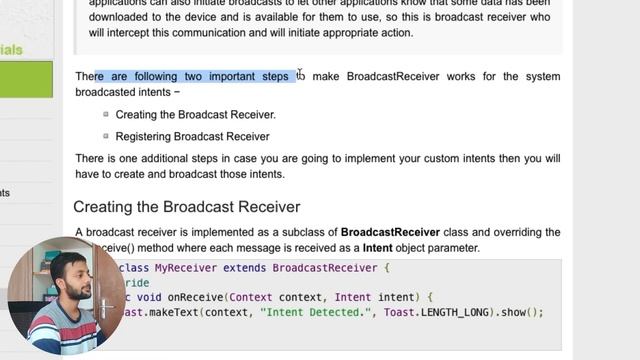
Task: Click 'extends BroadcastReceiver' in the code
Action: pos(300,268)
